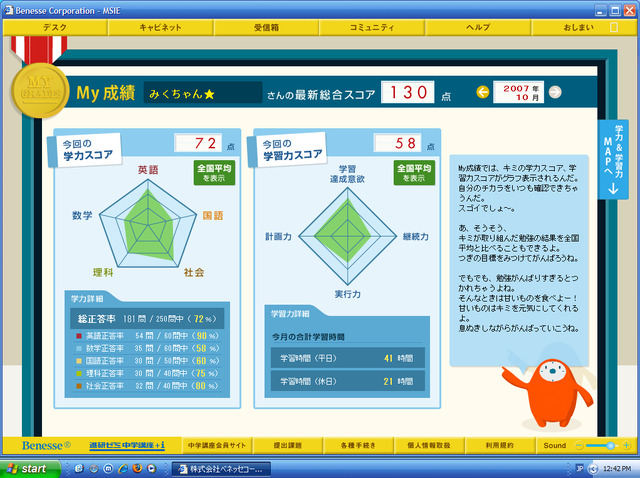Launch Internet Explorer from quick launch
Screen dimensions: 640x478
point(123,468)
